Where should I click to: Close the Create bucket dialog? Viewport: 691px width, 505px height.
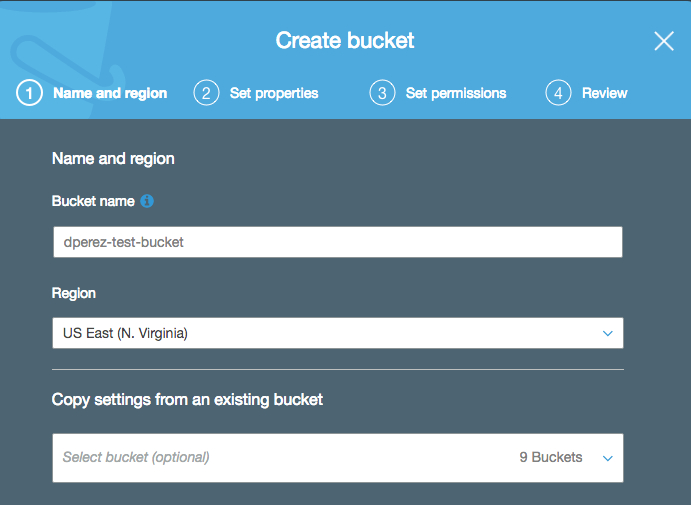click(664, 41)
